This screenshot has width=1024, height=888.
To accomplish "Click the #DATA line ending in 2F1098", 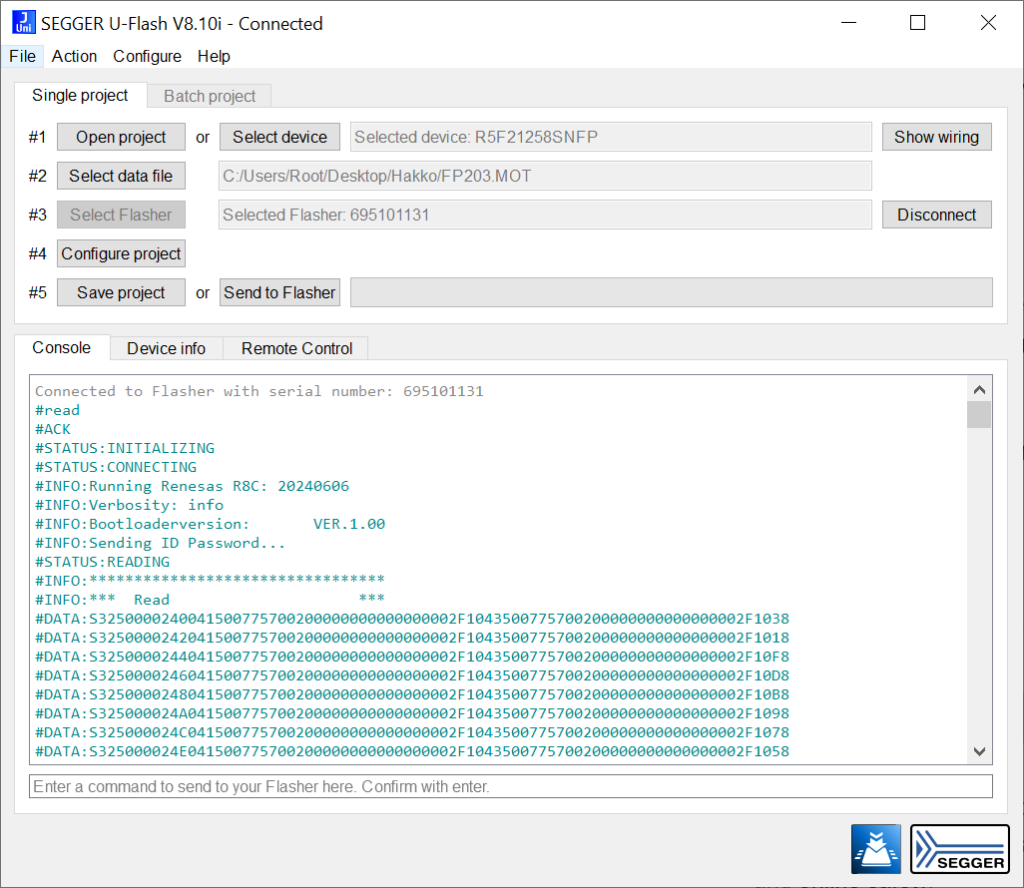I will coord(412,713).
